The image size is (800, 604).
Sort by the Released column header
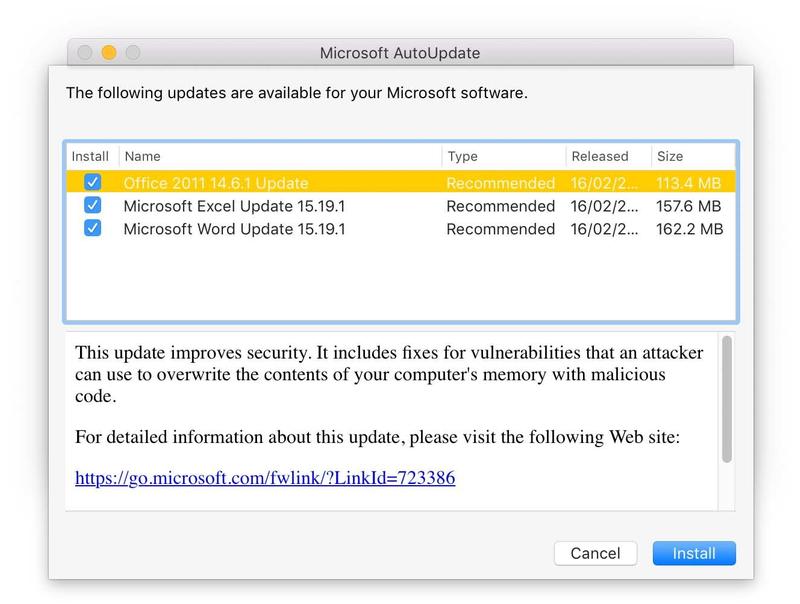tap(609, 156)
